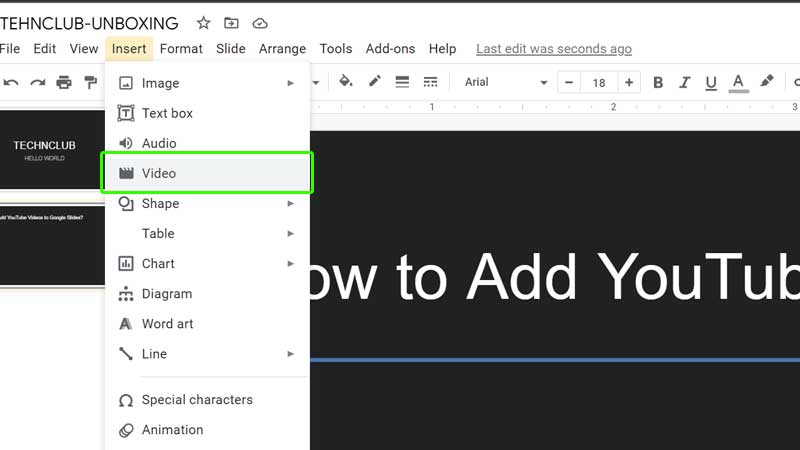Choose Line from the Insert menu
The image size is (800, 450).
(208, 354)
